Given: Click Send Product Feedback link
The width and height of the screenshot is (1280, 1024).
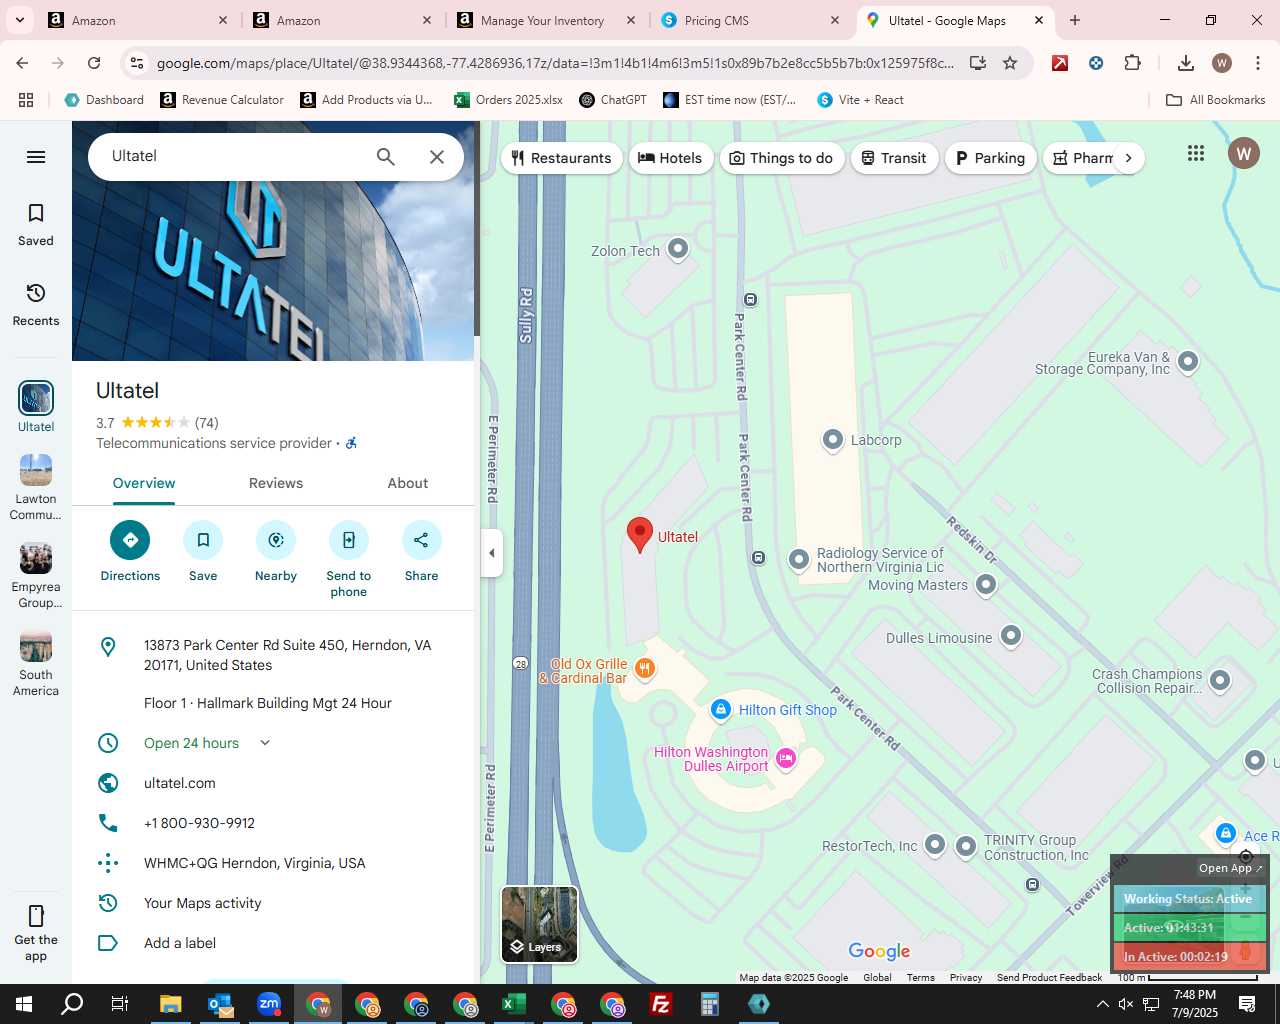Looking at the screenshot, I should tap(1049, 977).
